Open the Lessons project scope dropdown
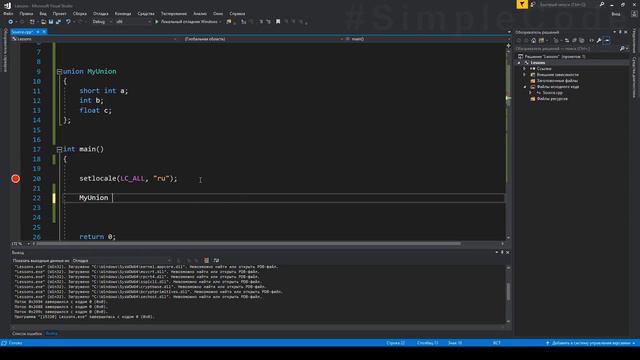Image resolution: width=640 pixels, height=360 pixels. (95, 39)
